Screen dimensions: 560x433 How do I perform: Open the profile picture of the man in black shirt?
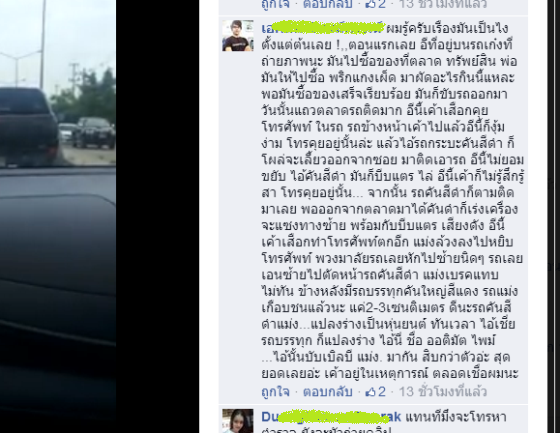coord(238,35)
